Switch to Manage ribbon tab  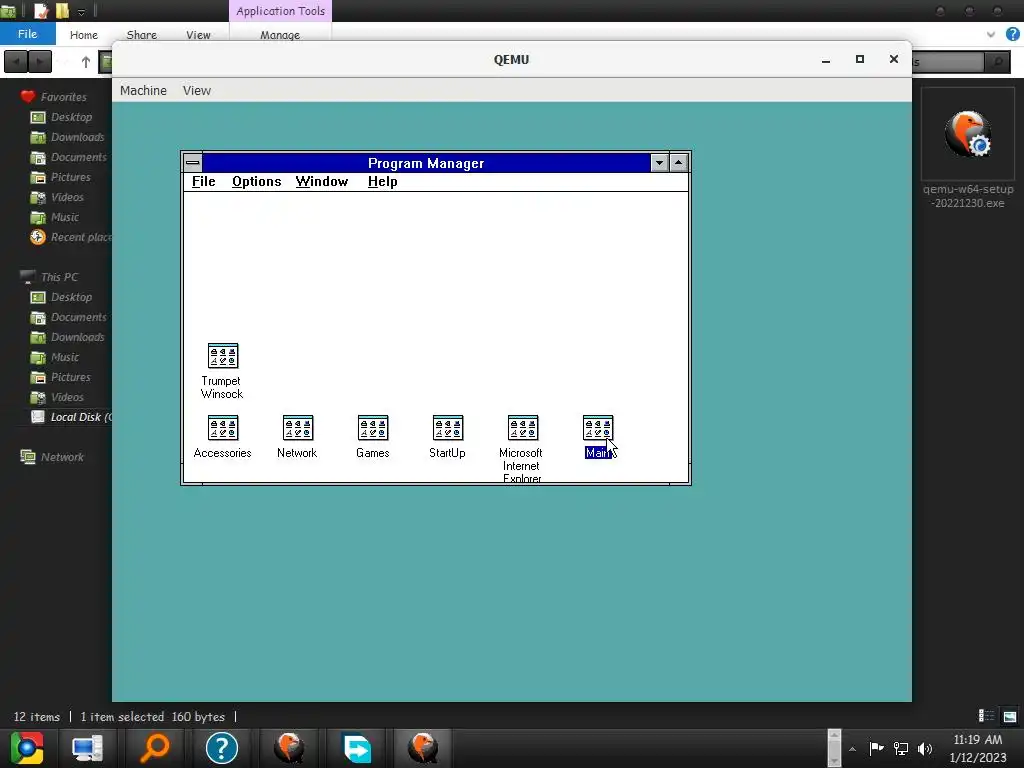click(280, 35)
